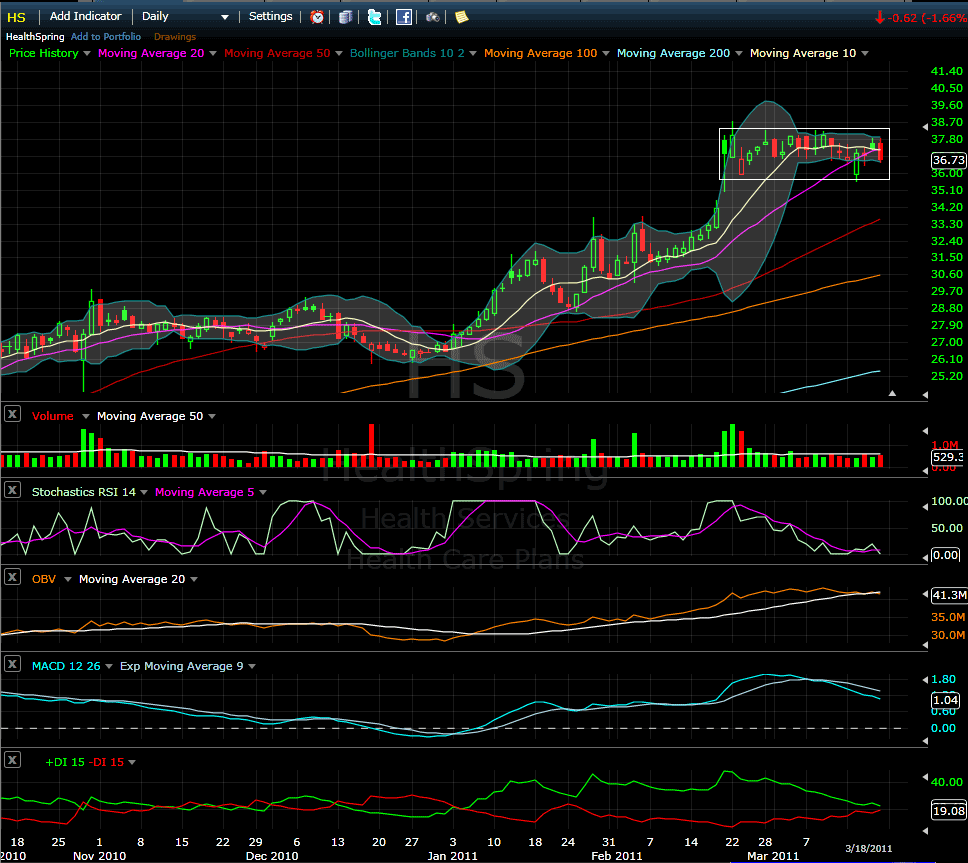Viewport: 968px width, 863px height.
Task: Select the magenta Moving Average 5 label
Action: tap(204, 492)
